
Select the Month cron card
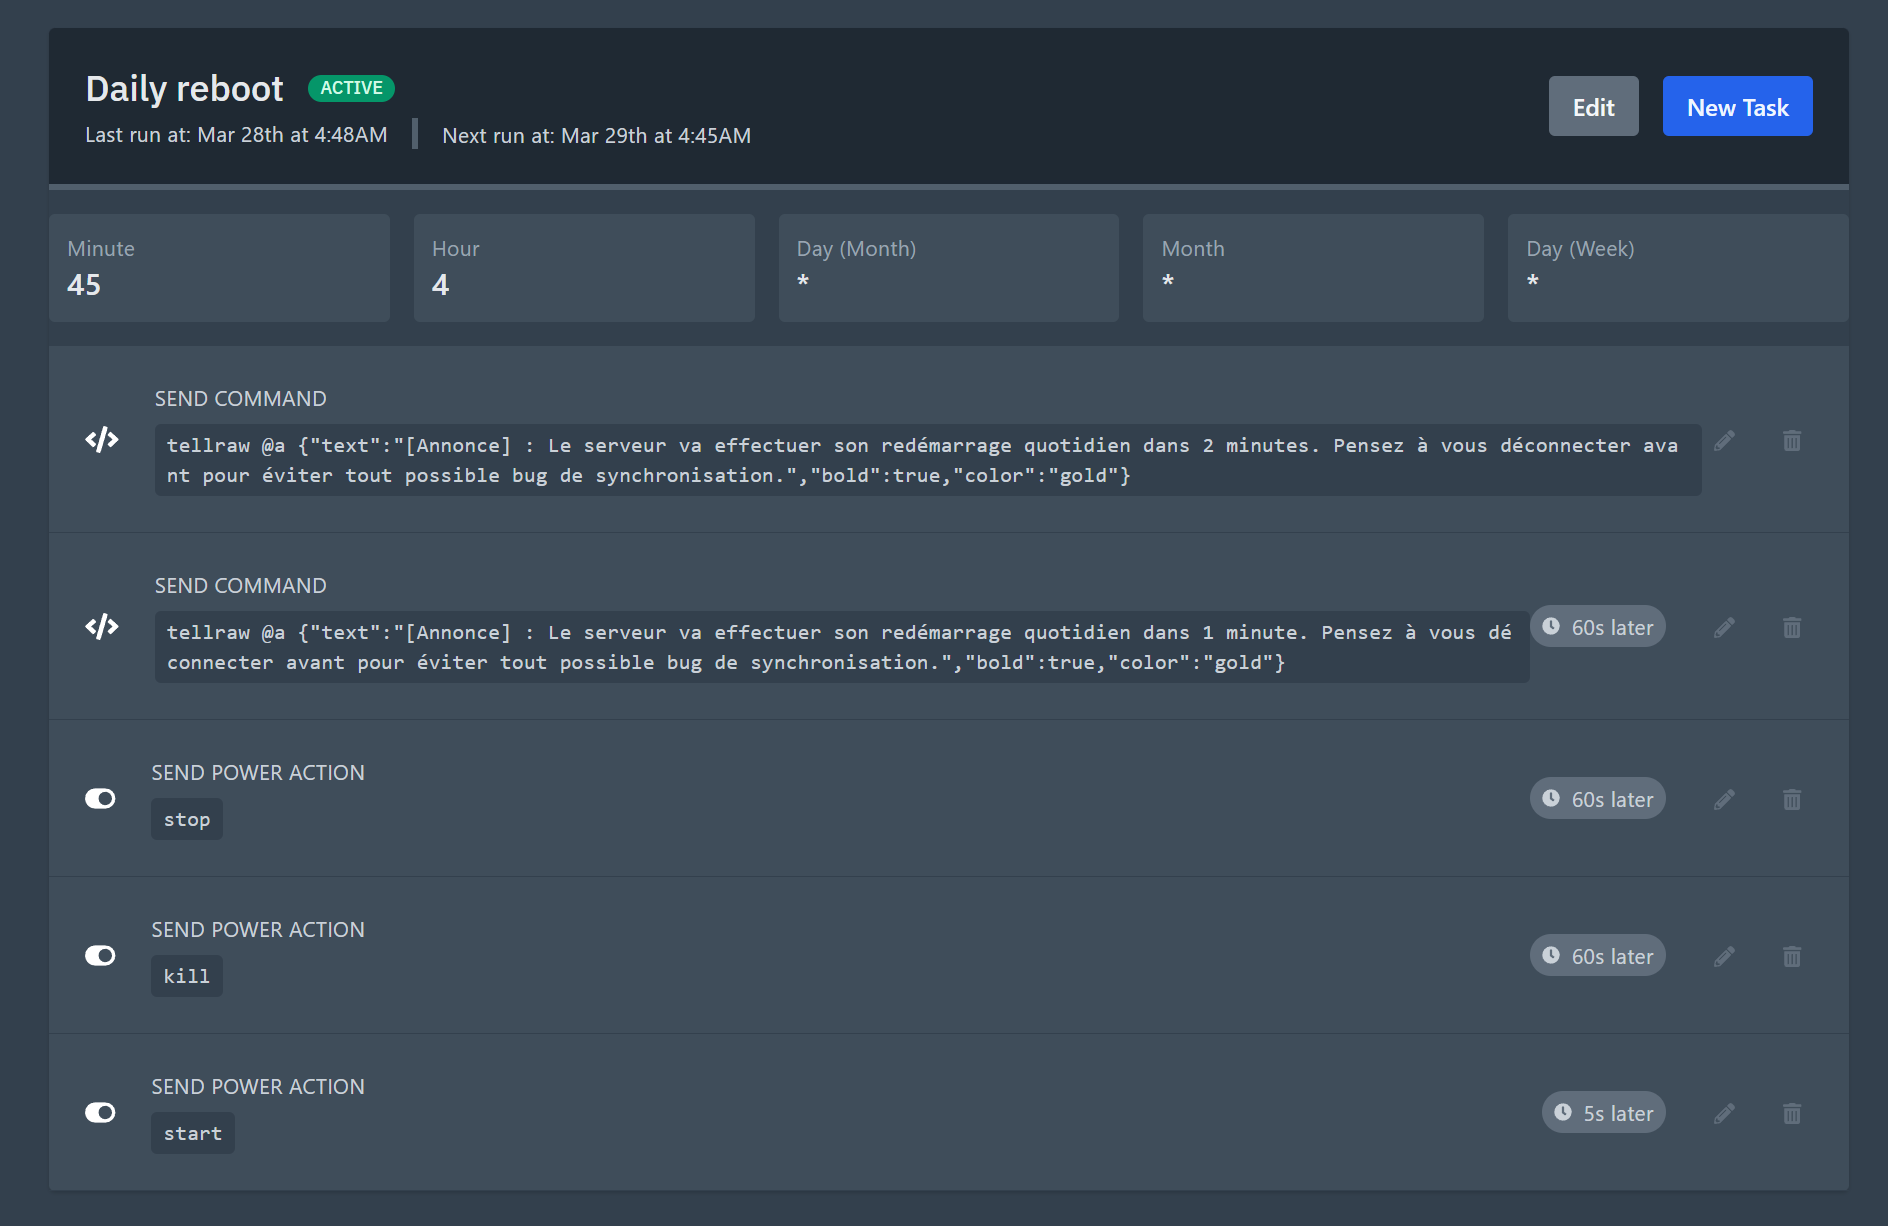pos(1313,268)
